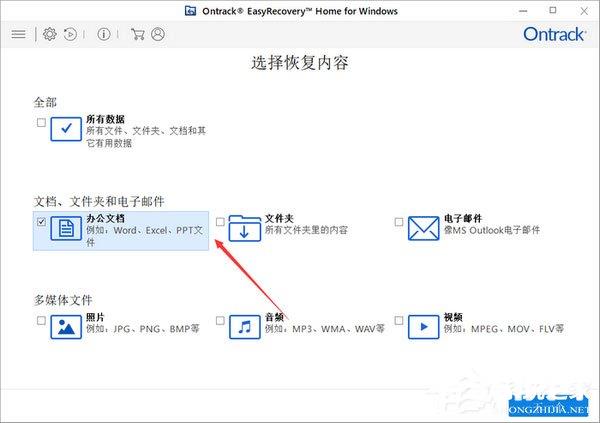Click the 办公文档 label
Viewport: 600px width, 423px height.
point(105,218)
